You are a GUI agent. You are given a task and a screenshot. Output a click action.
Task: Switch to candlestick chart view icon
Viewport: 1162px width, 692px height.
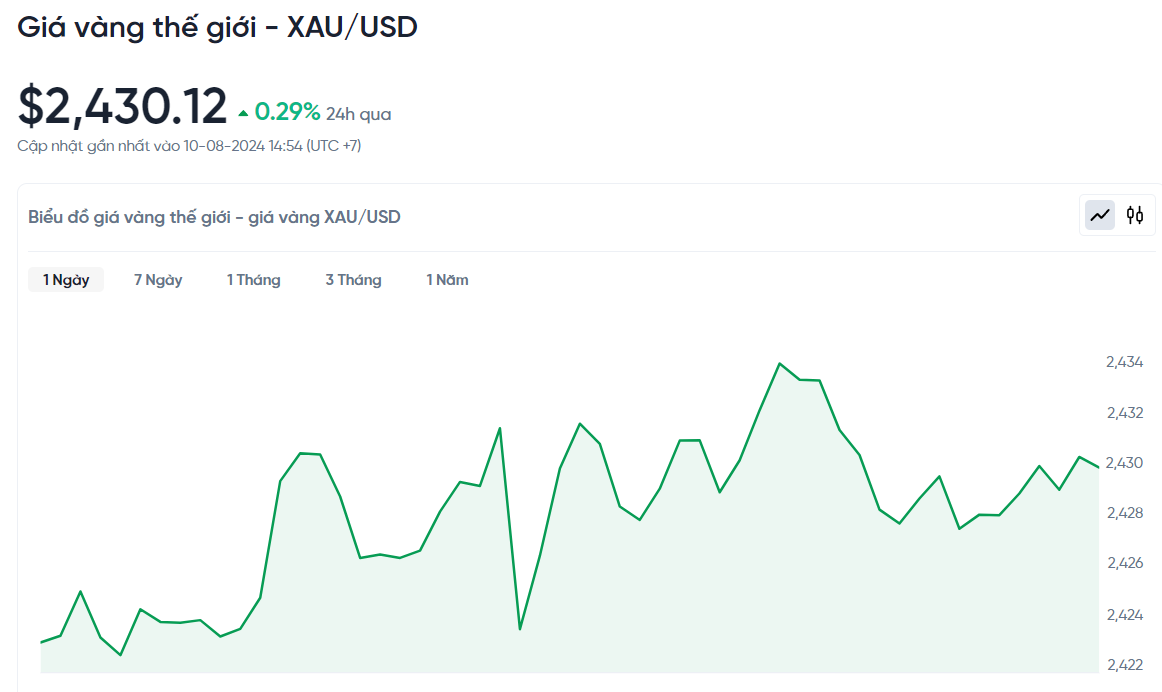[x=1135, y=215]
